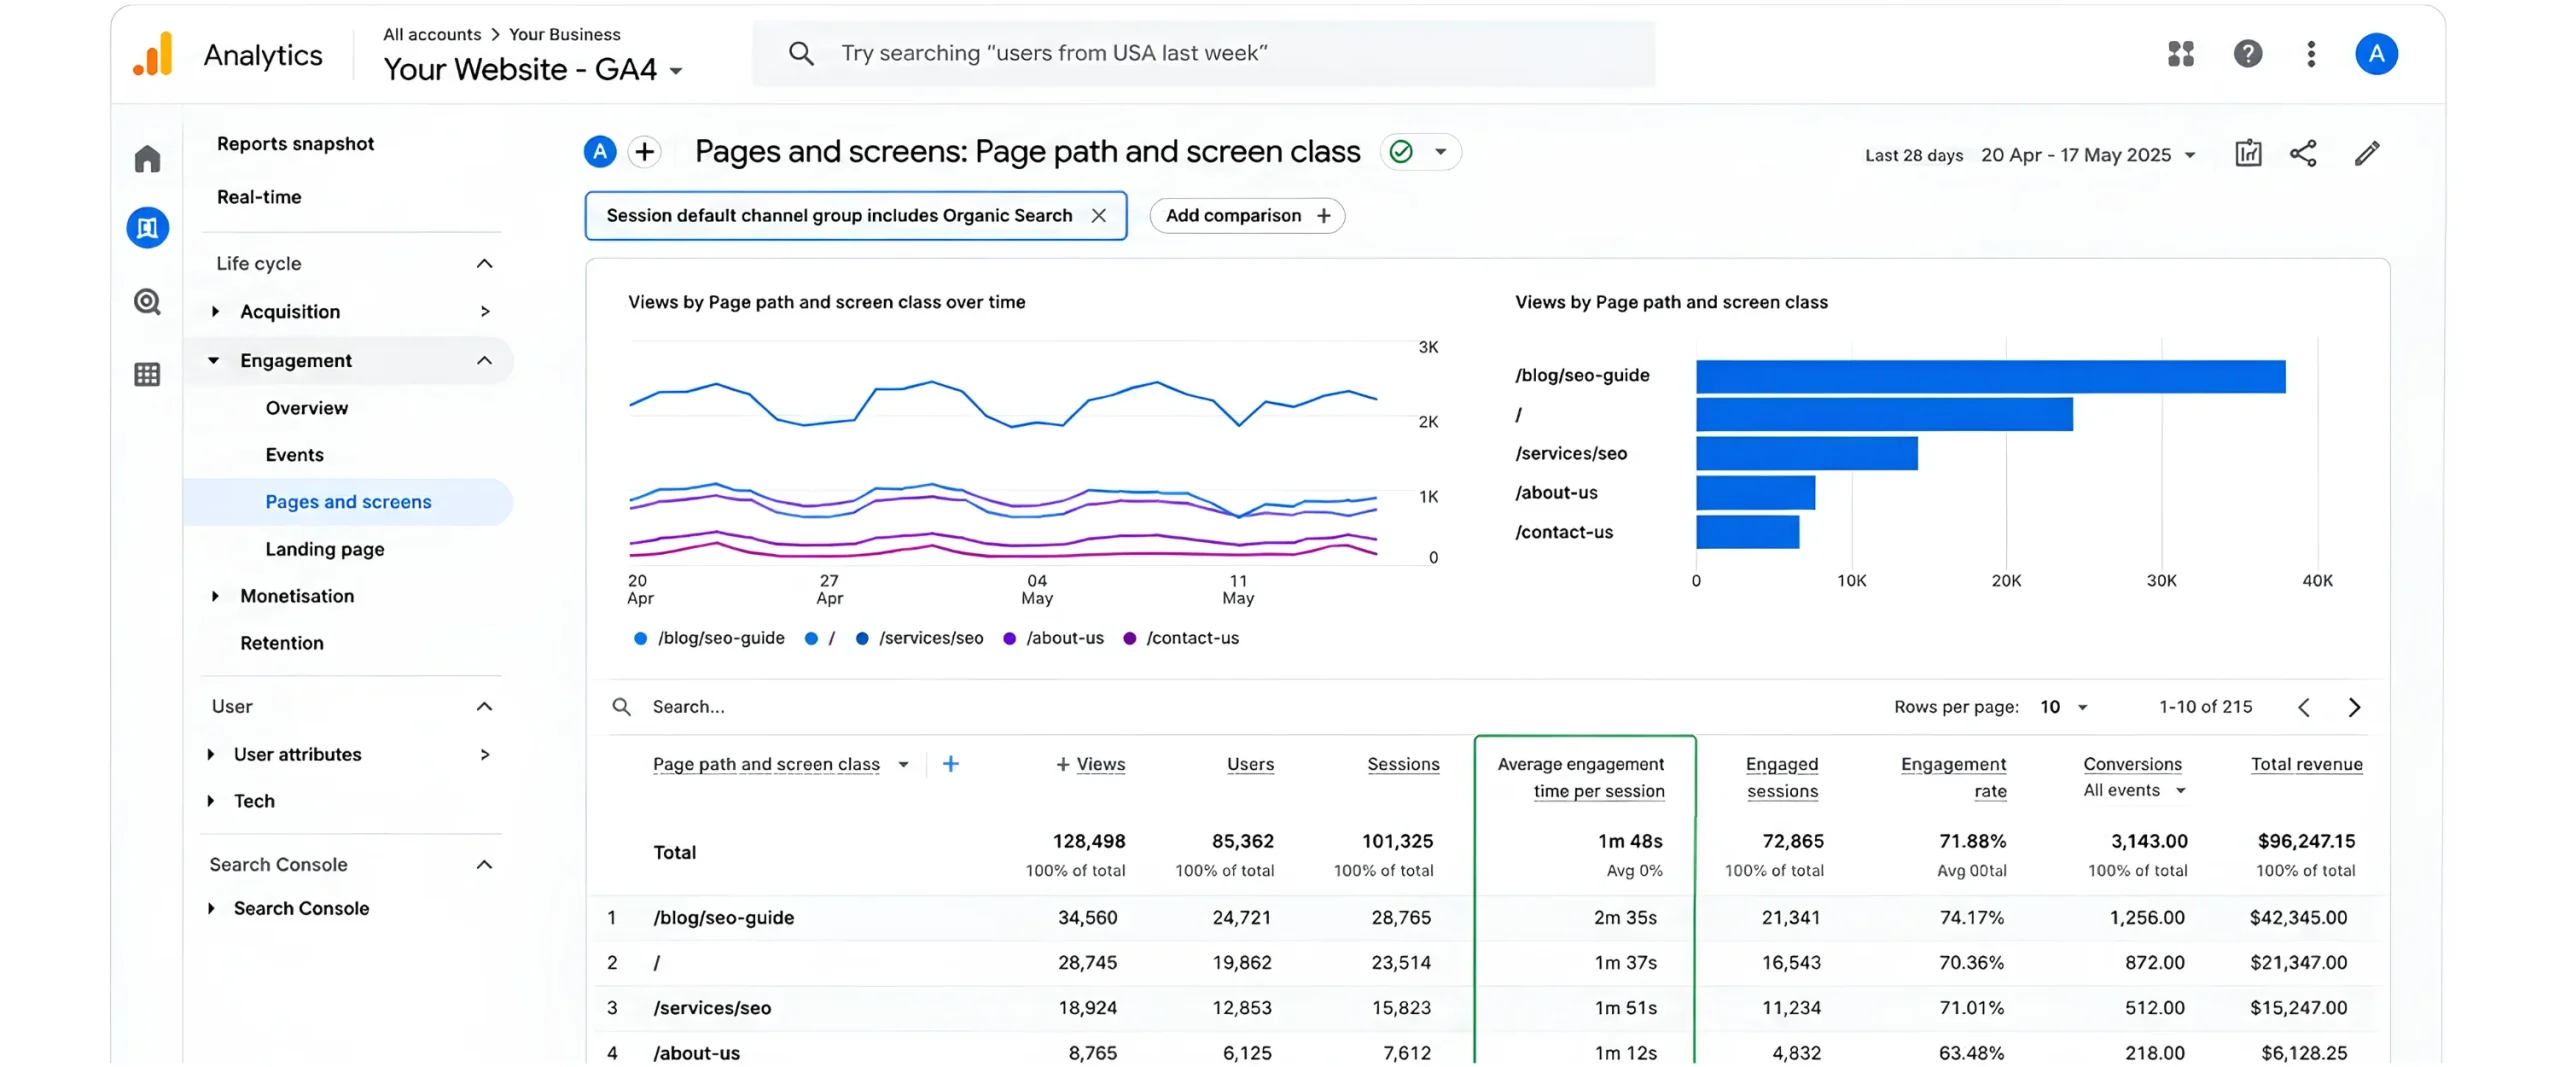Open the date range dropdown

pos(2087,155)
